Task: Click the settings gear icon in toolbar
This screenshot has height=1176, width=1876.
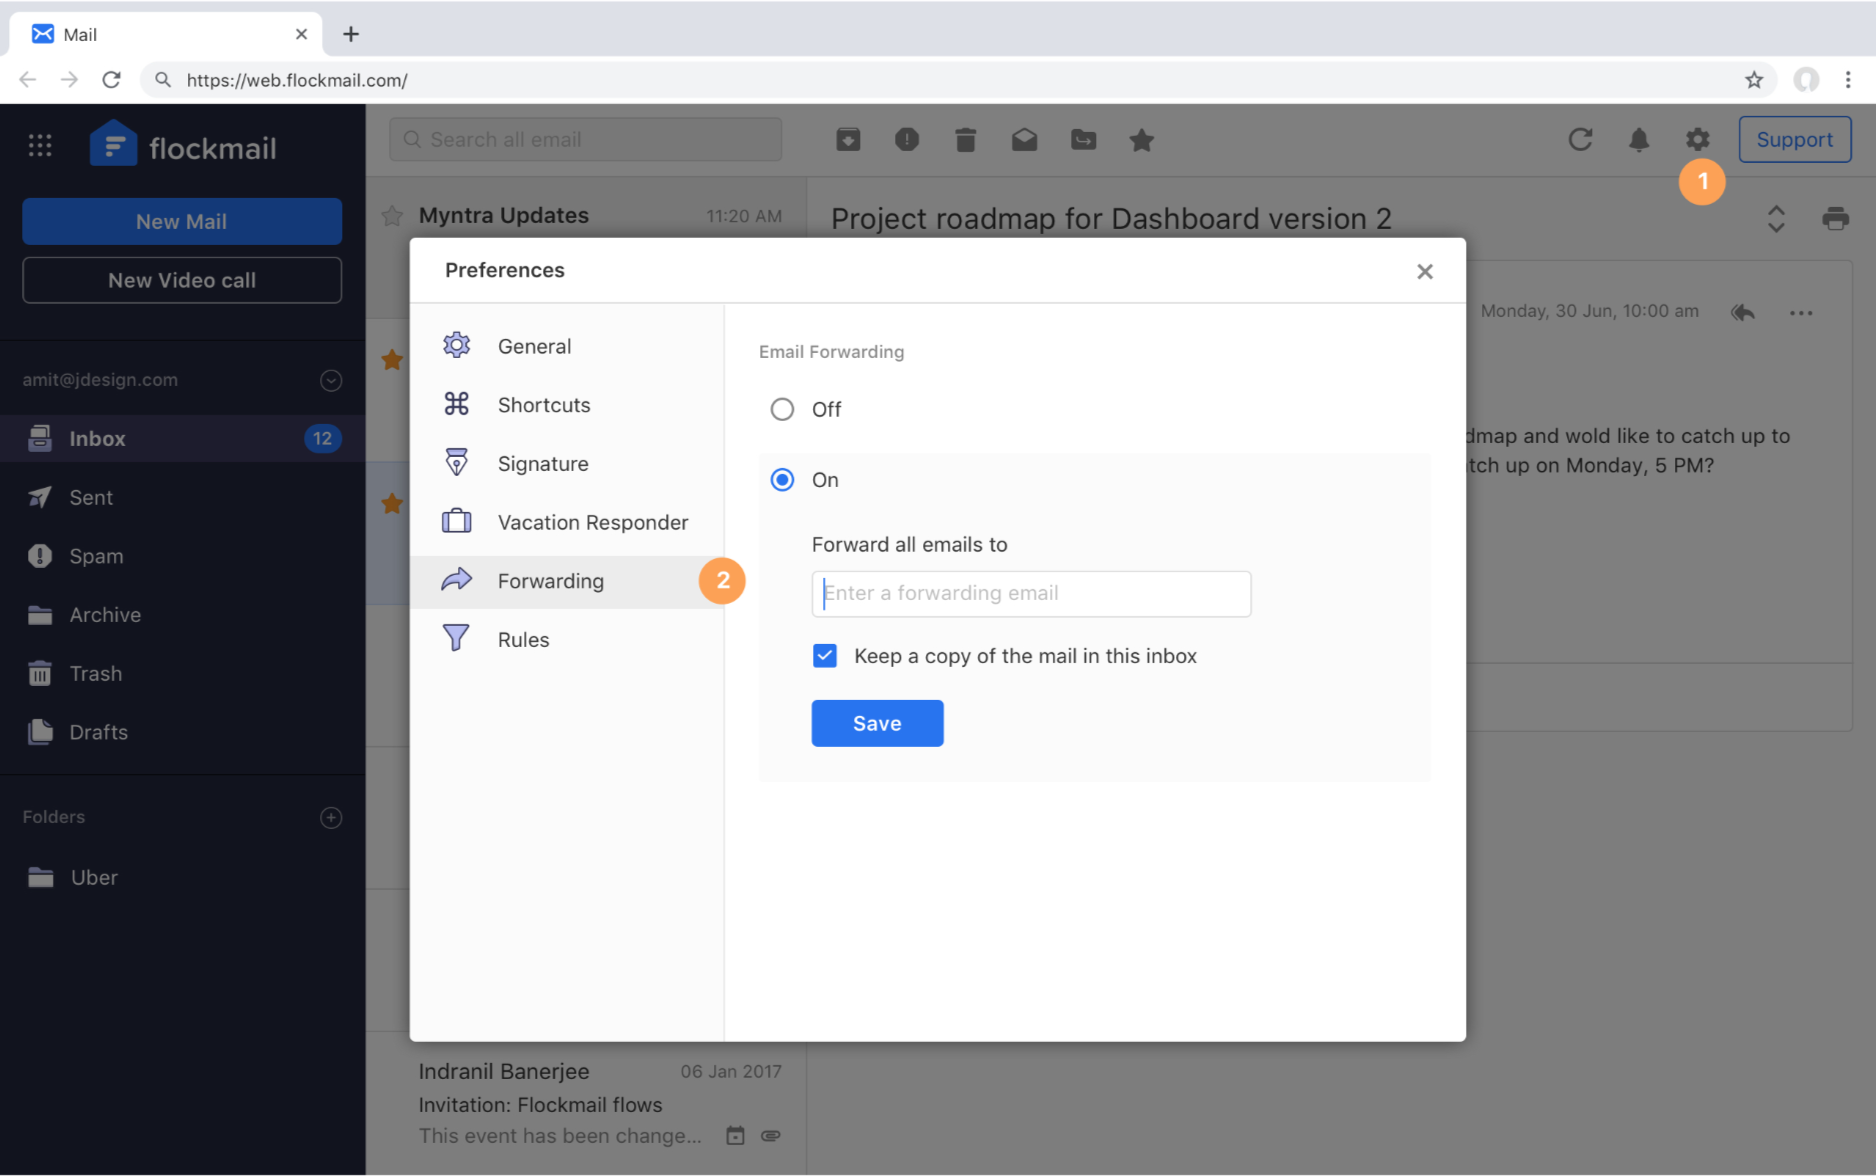Action: (x=1697, y=140)
